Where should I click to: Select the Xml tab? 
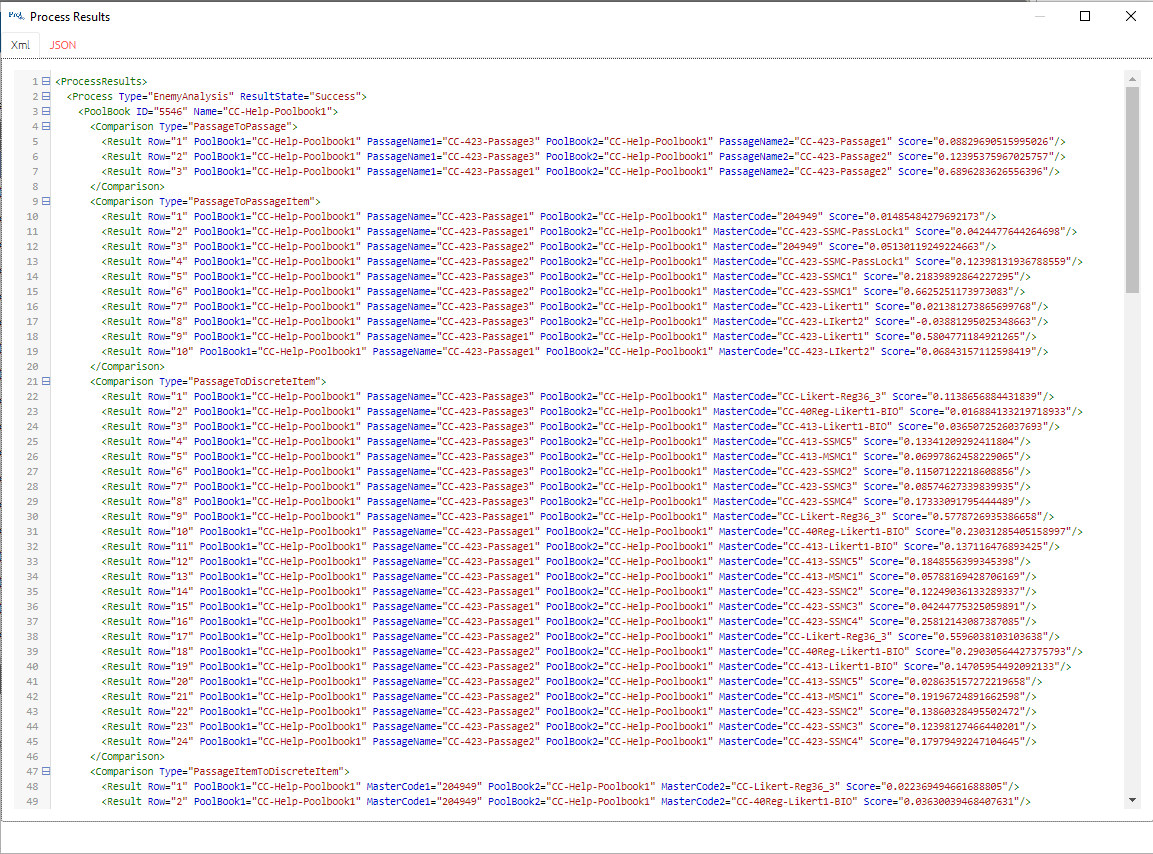tap(20, 45)
